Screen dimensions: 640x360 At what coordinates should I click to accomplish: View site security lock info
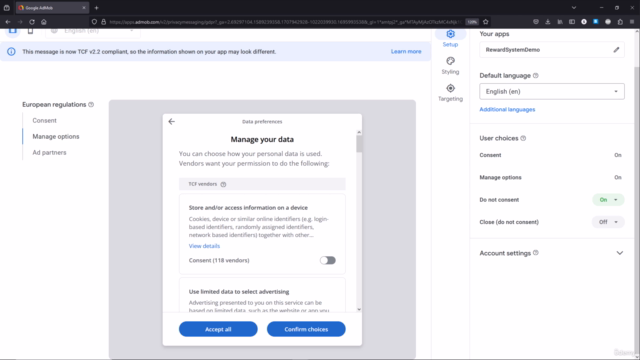(103, 22)
